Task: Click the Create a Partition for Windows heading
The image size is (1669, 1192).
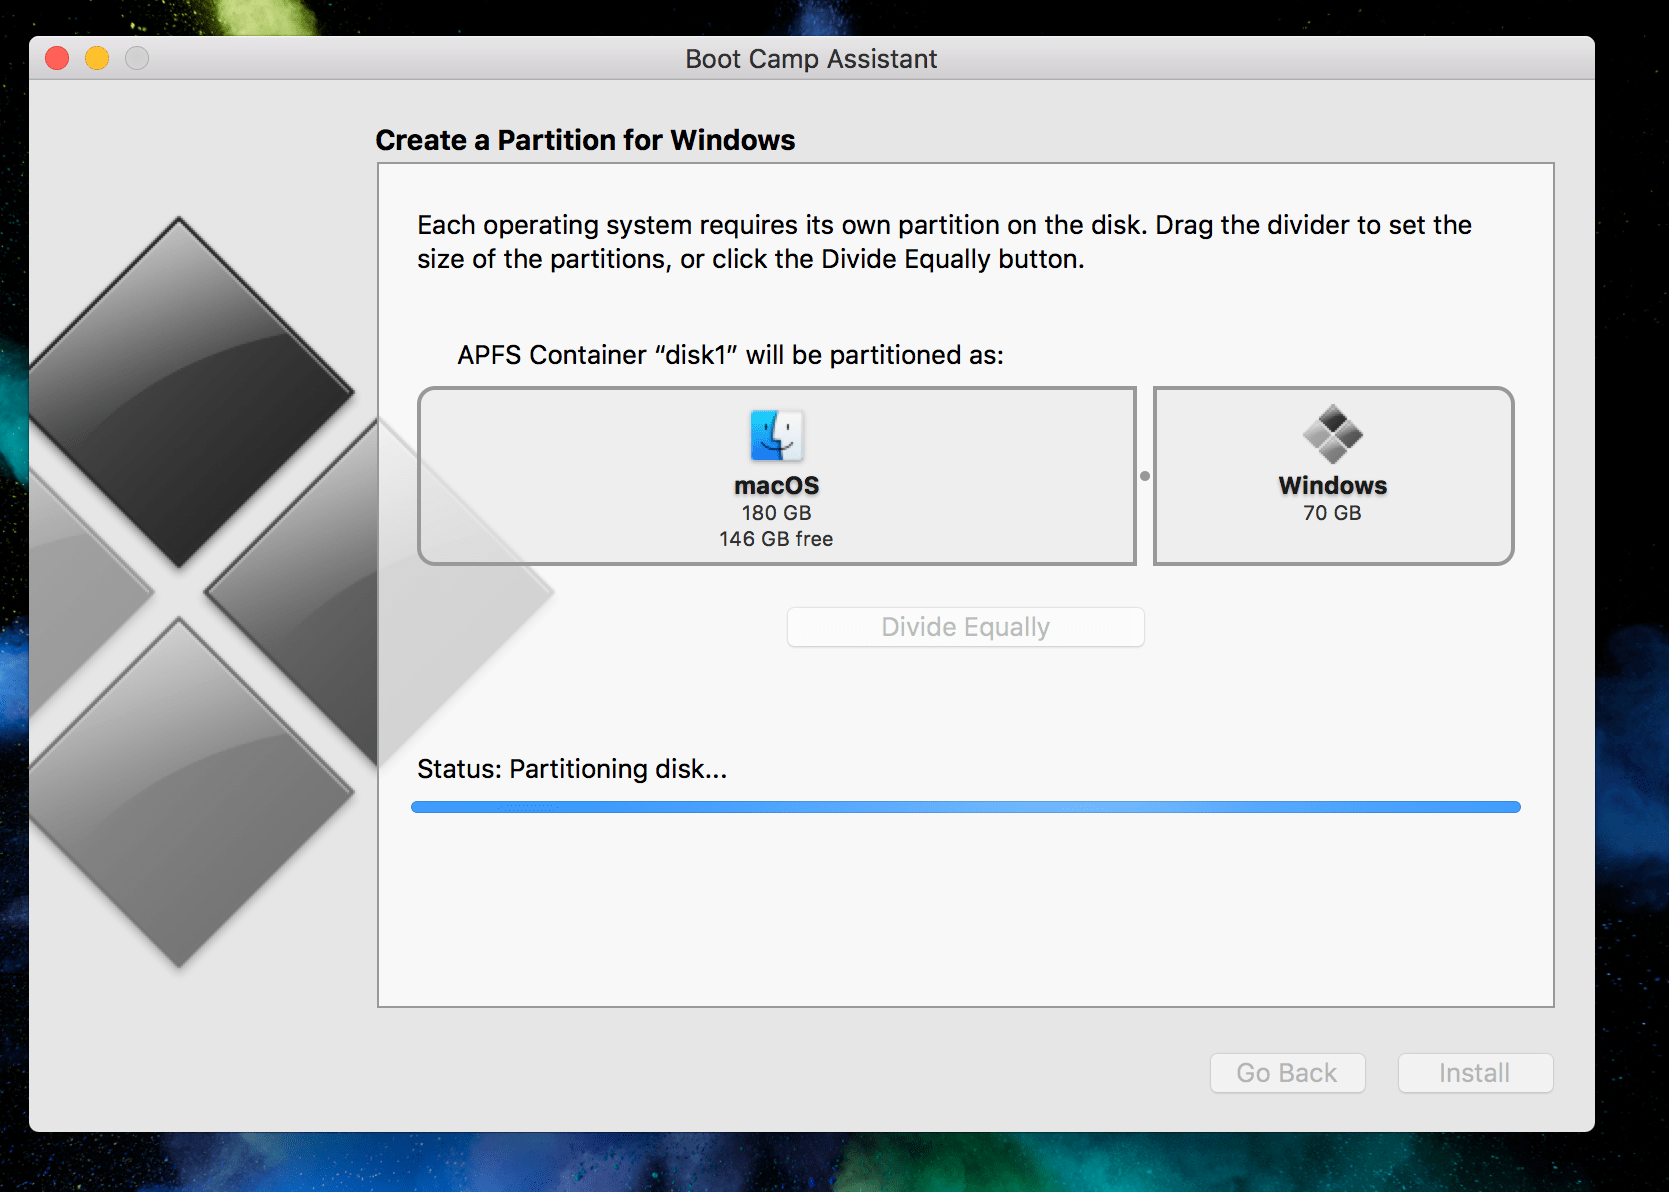Action: tap(585, 140)
